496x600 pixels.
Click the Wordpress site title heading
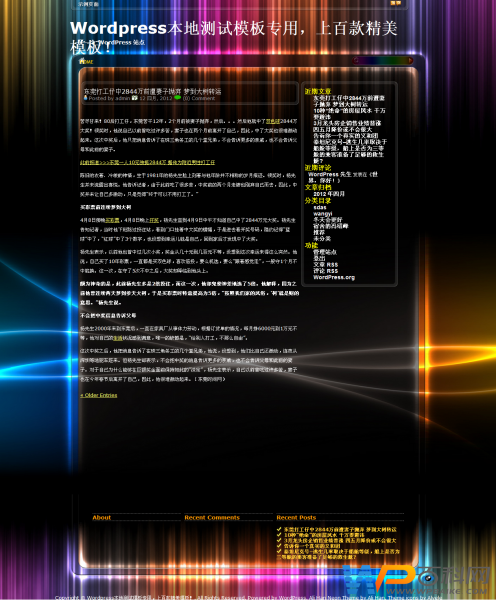click(234, 37)
